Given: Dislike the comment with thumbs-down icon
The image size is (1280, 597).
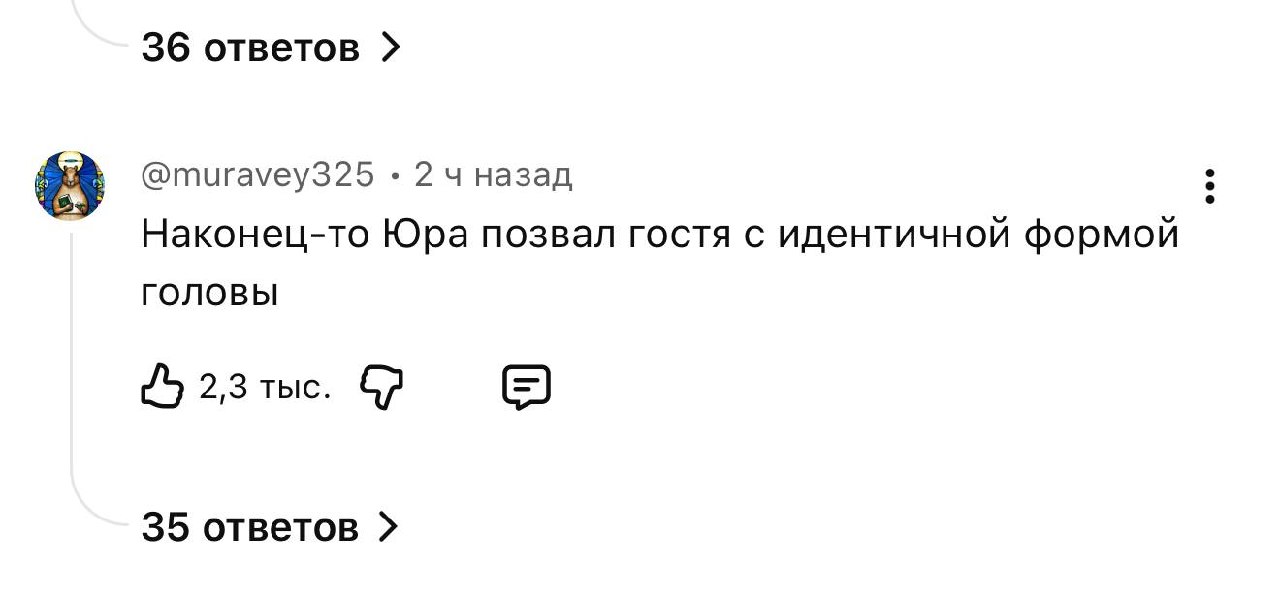Looking at the screenshot, I should tap(380, 387).
